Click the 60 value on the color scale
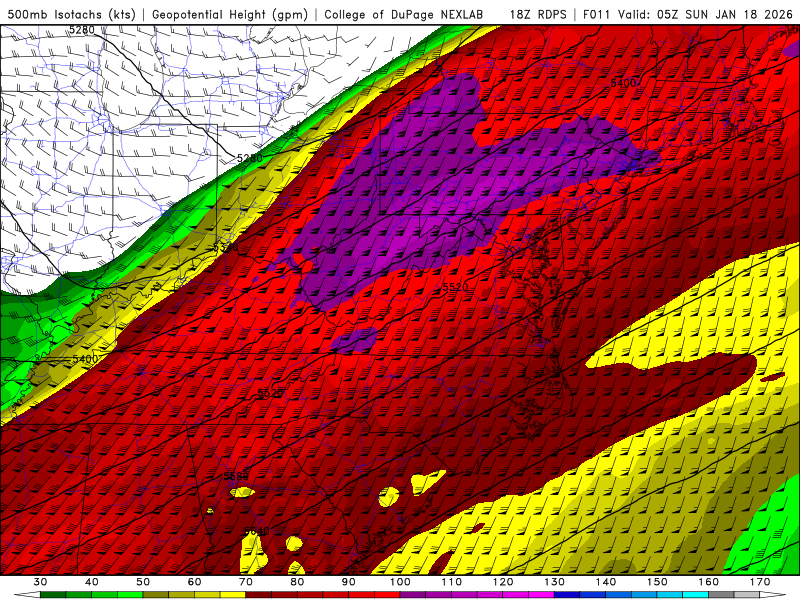Image resolution: width=800 pixels, height=600 pixels. click(x=194, y=582)
